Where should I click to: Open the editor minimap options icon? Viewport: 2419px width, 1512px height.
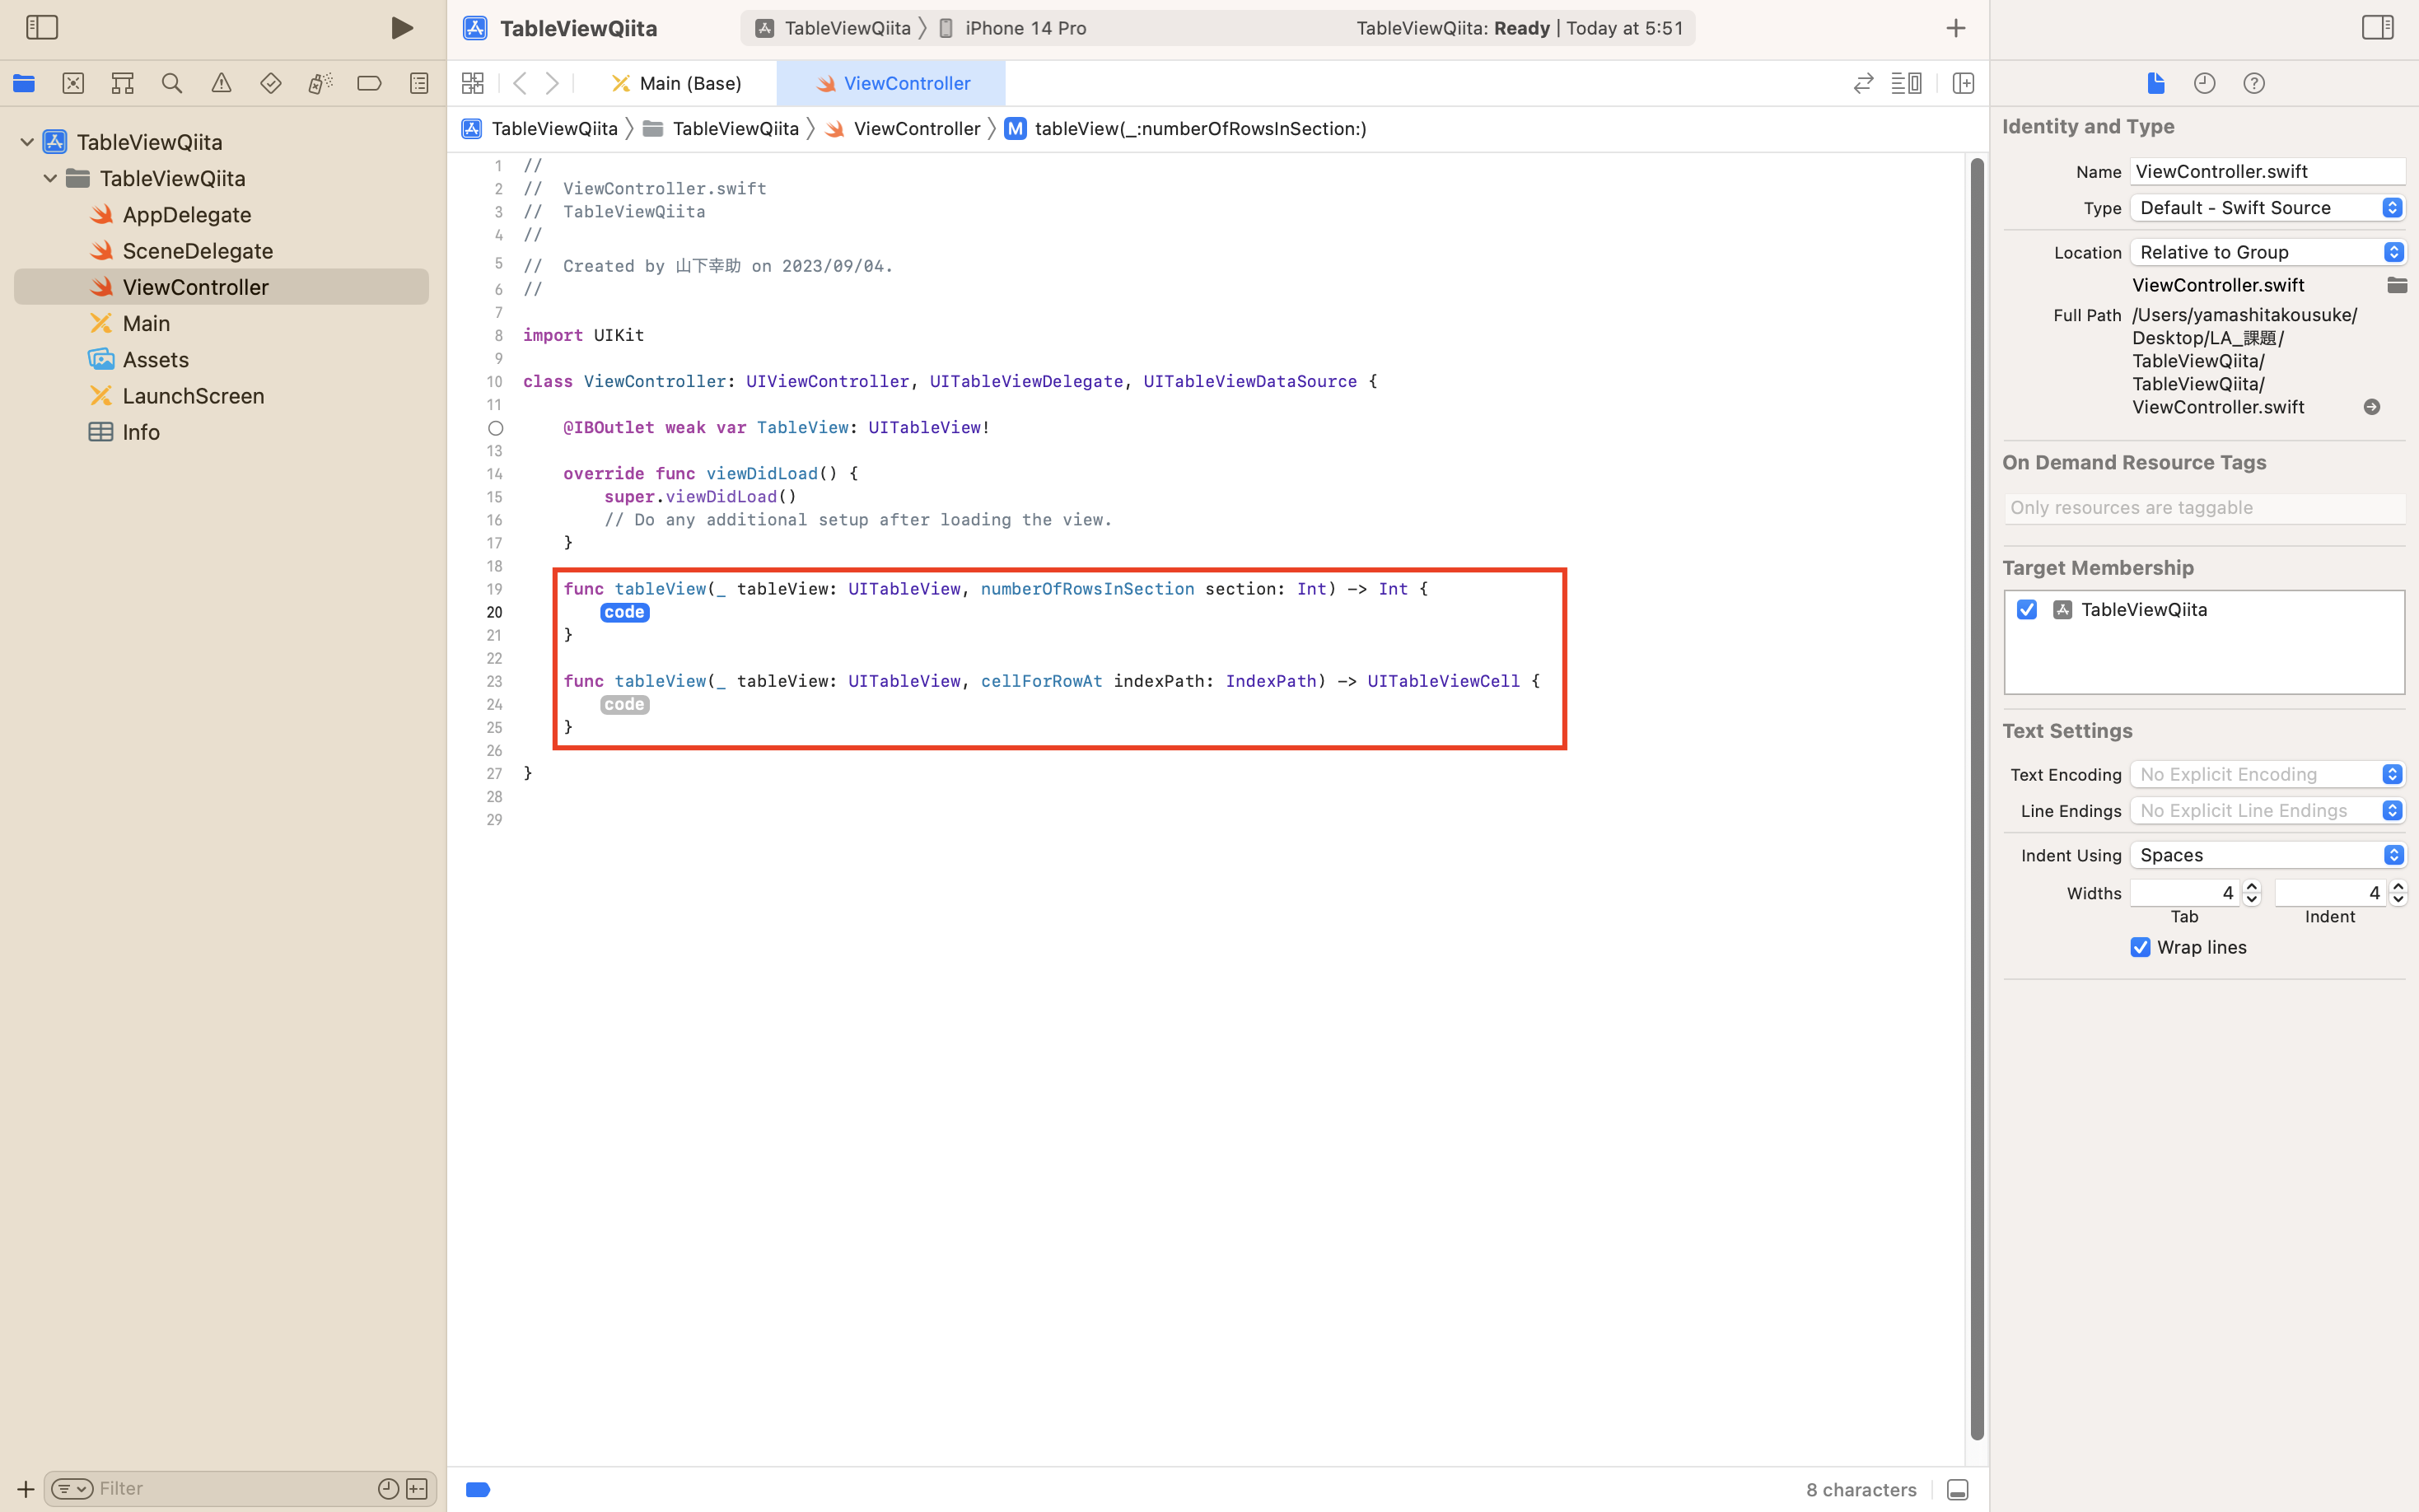point(1906,83)
